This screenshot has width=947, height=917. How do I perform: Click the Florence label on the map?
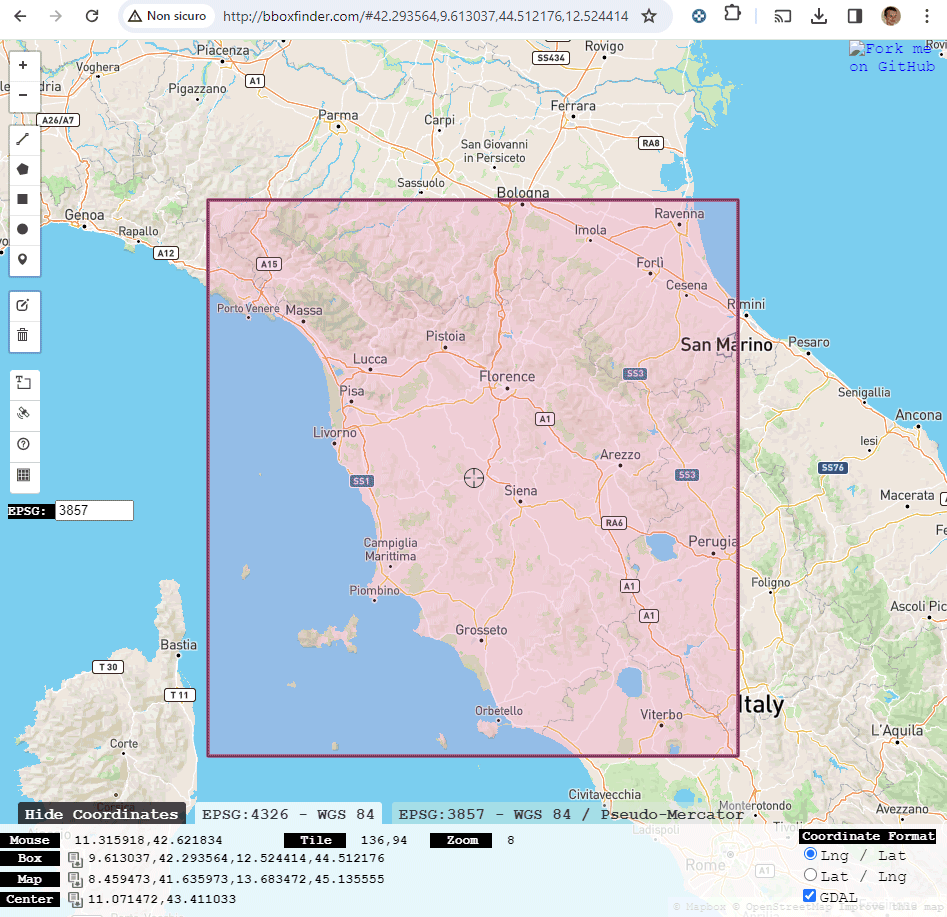[507, 376]
